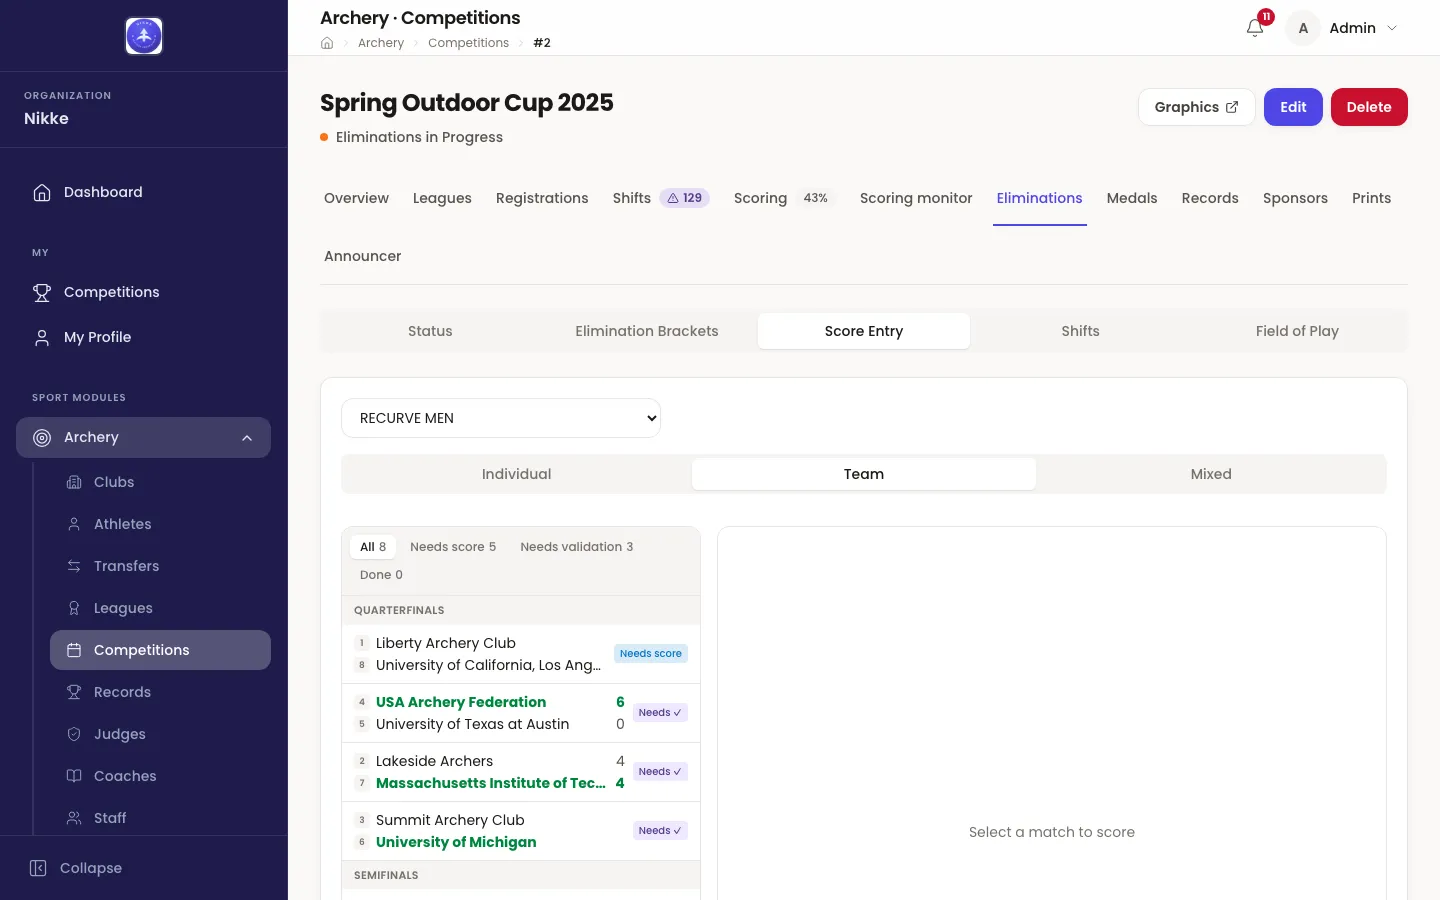Switch to Individual match type

click(516, 474)
